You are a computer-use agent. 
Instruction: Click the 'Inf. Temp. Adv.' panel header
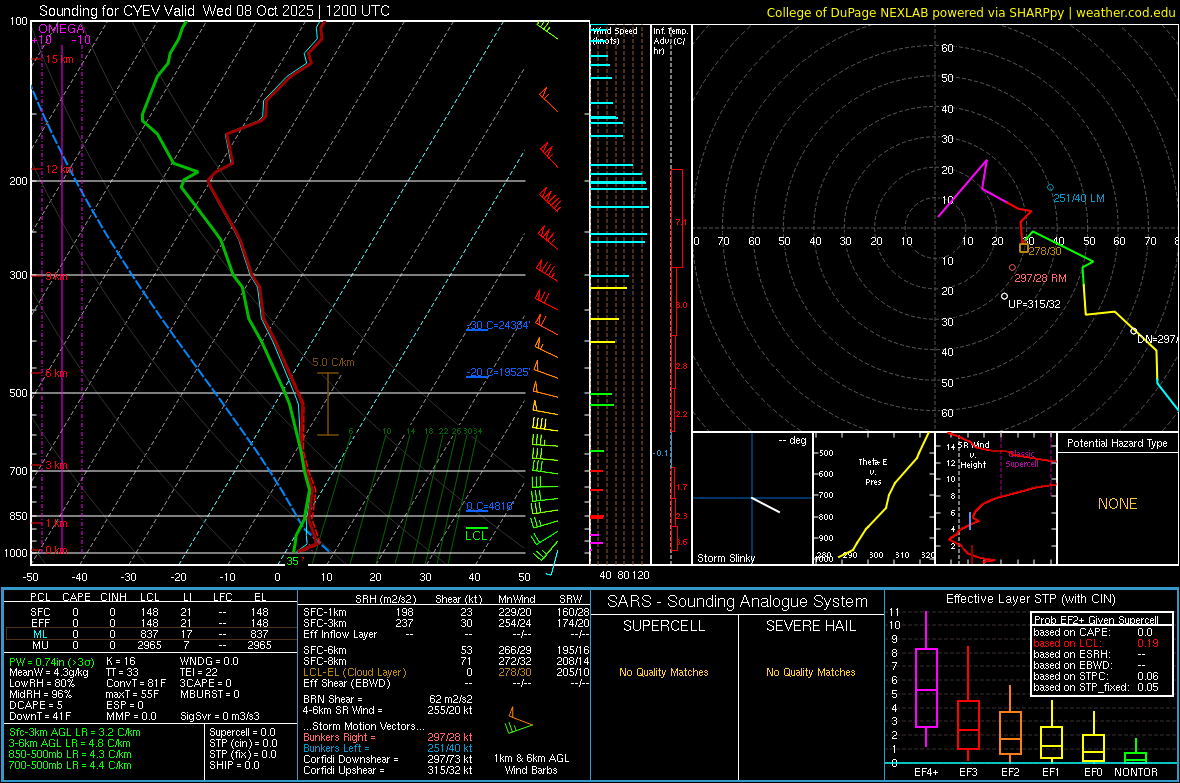pos(669,41)
